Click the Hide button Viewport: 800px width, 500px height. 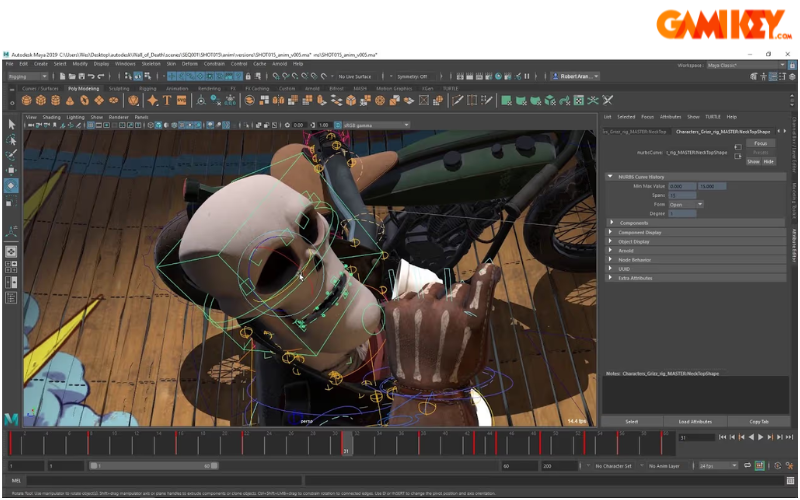coord(769,162)
